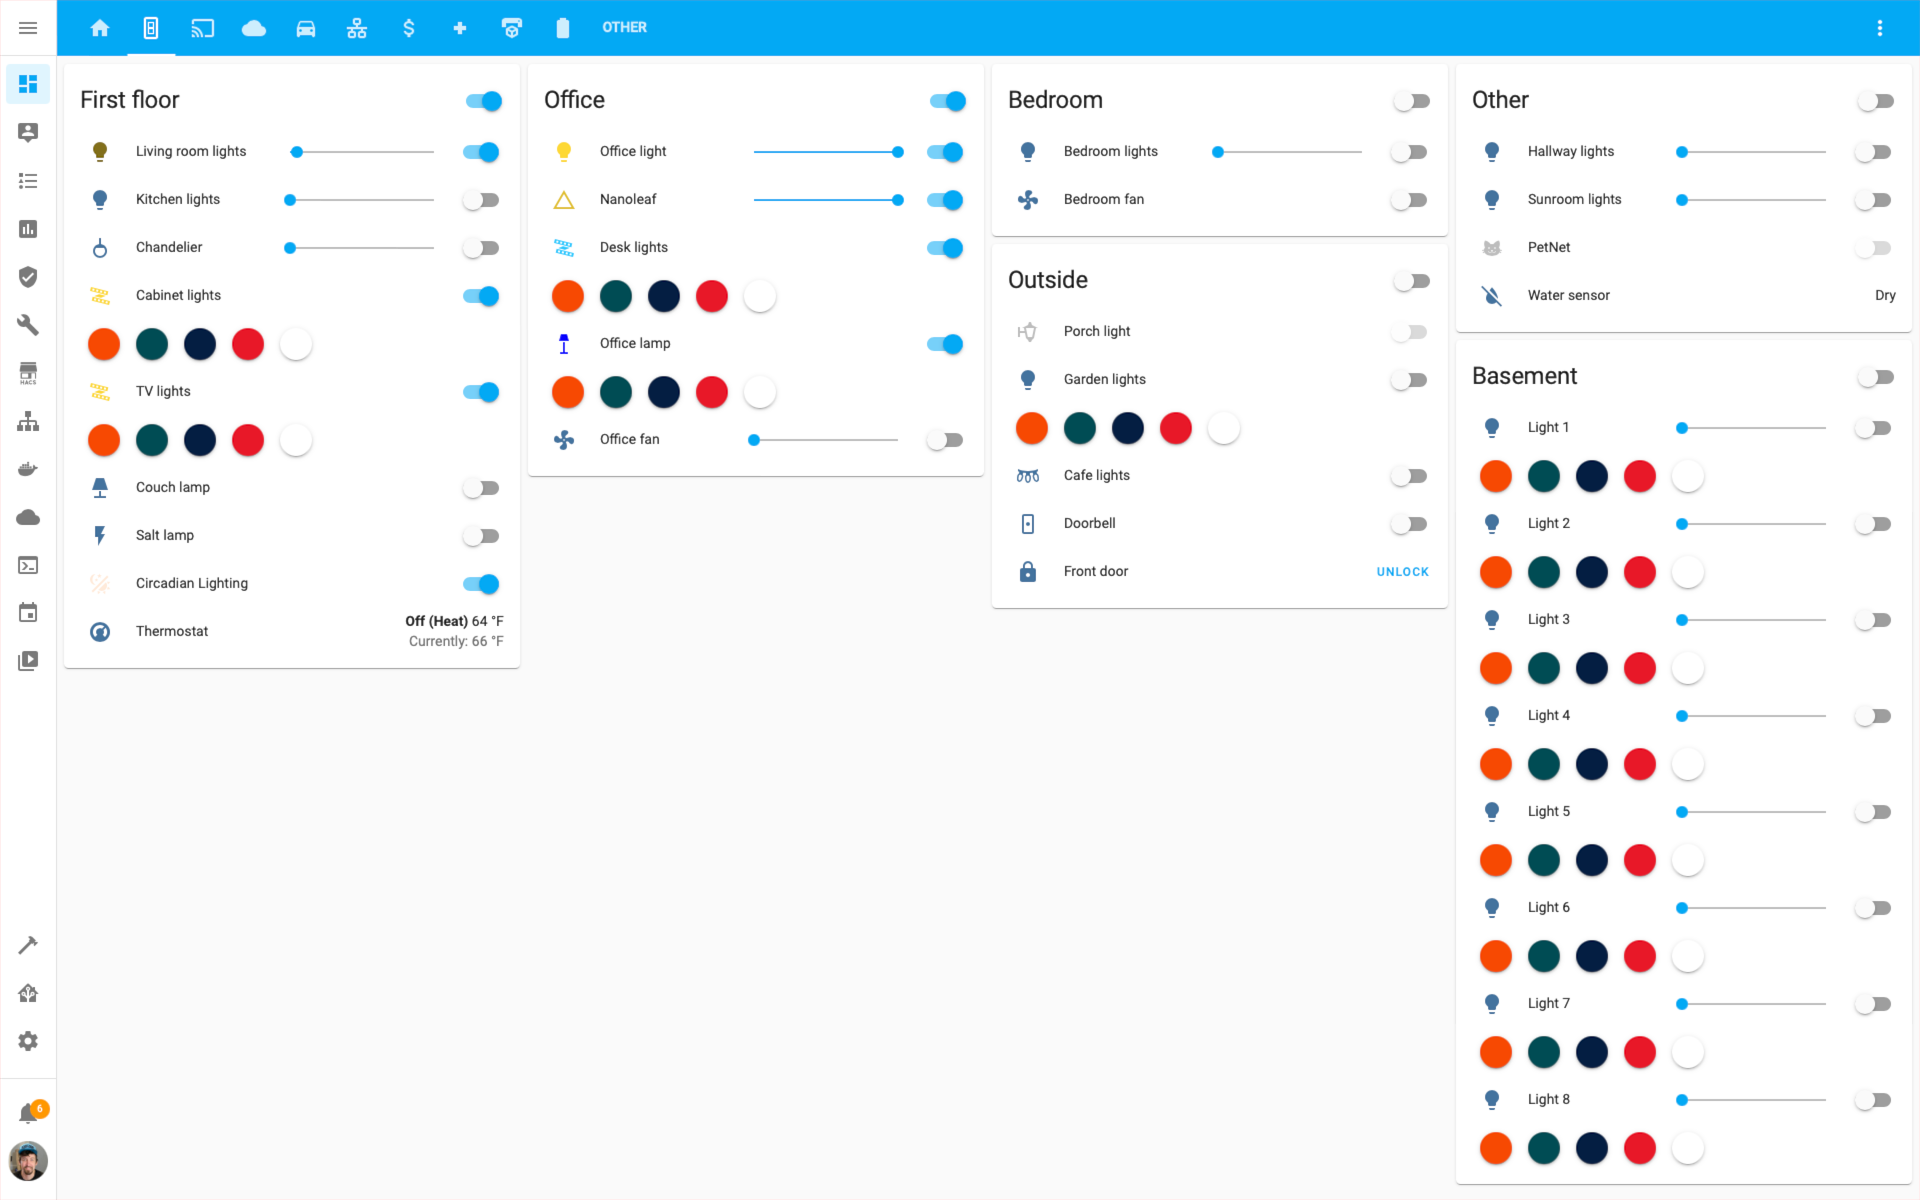Select the red color swatch under TV lights
The height and width of the screenshot is (1200, 1920).
pos(248,440)
